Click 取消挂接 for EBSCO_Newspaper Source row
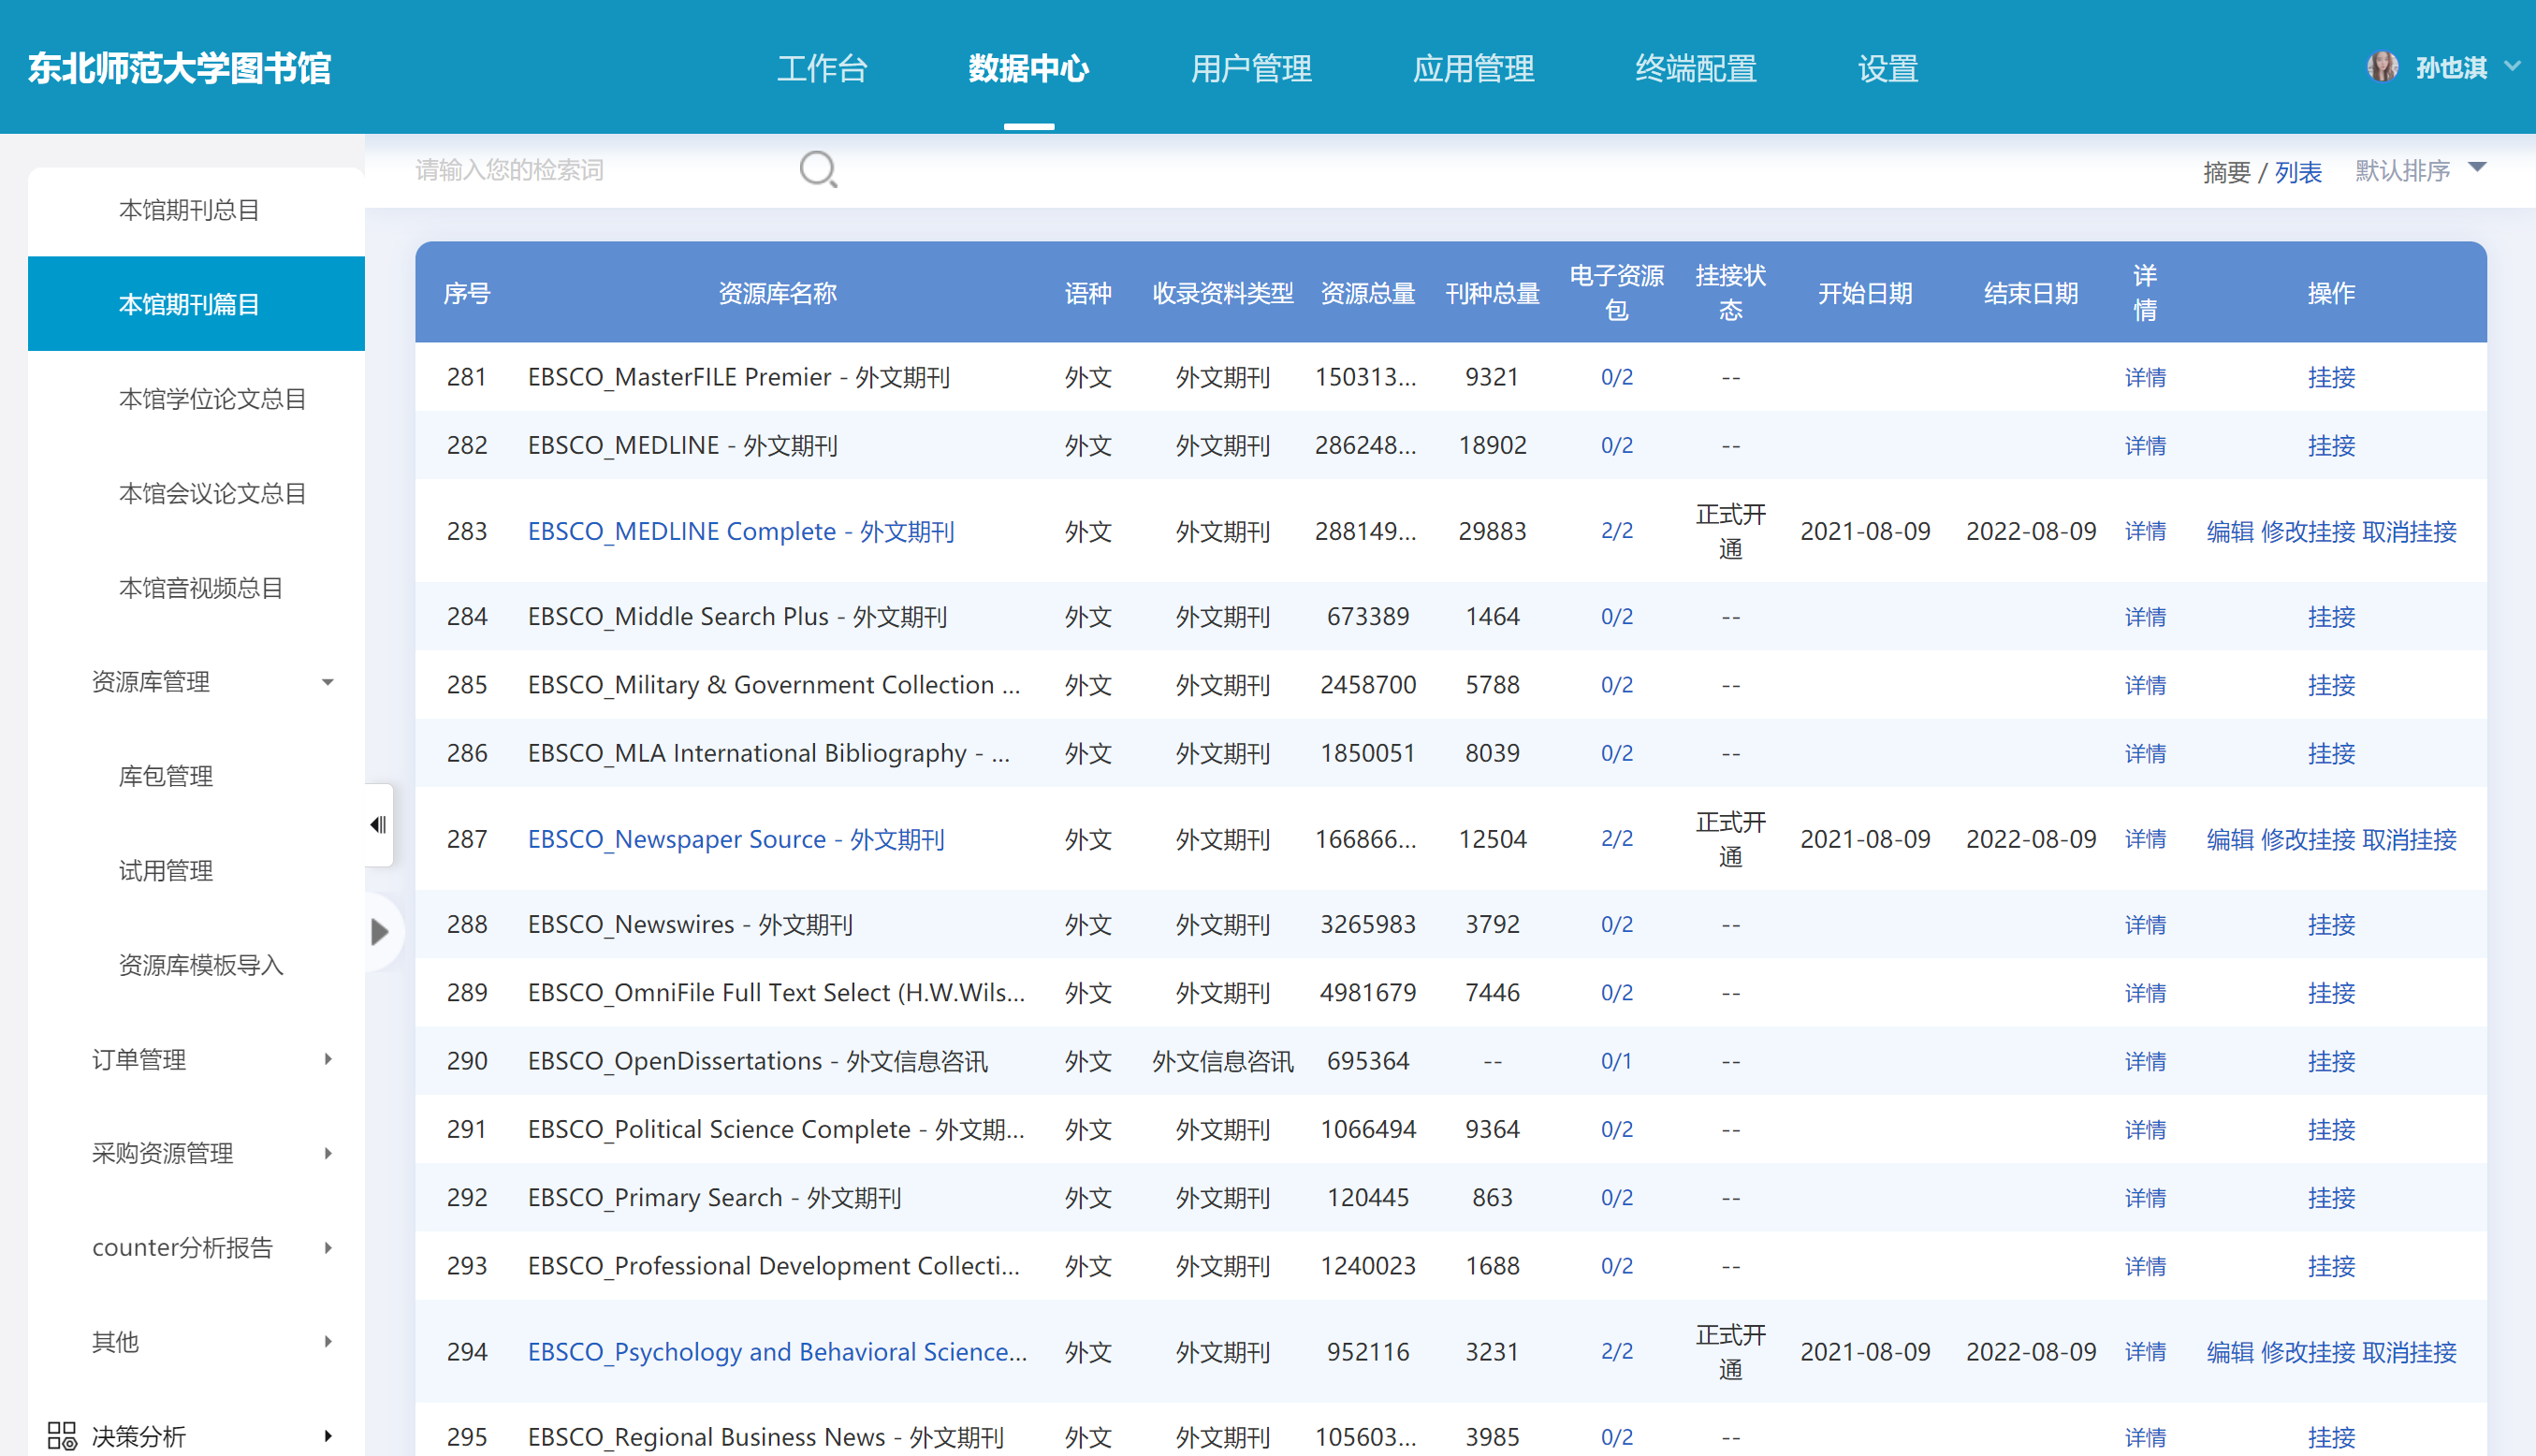2536x1456 pixels. point(2408,839)
